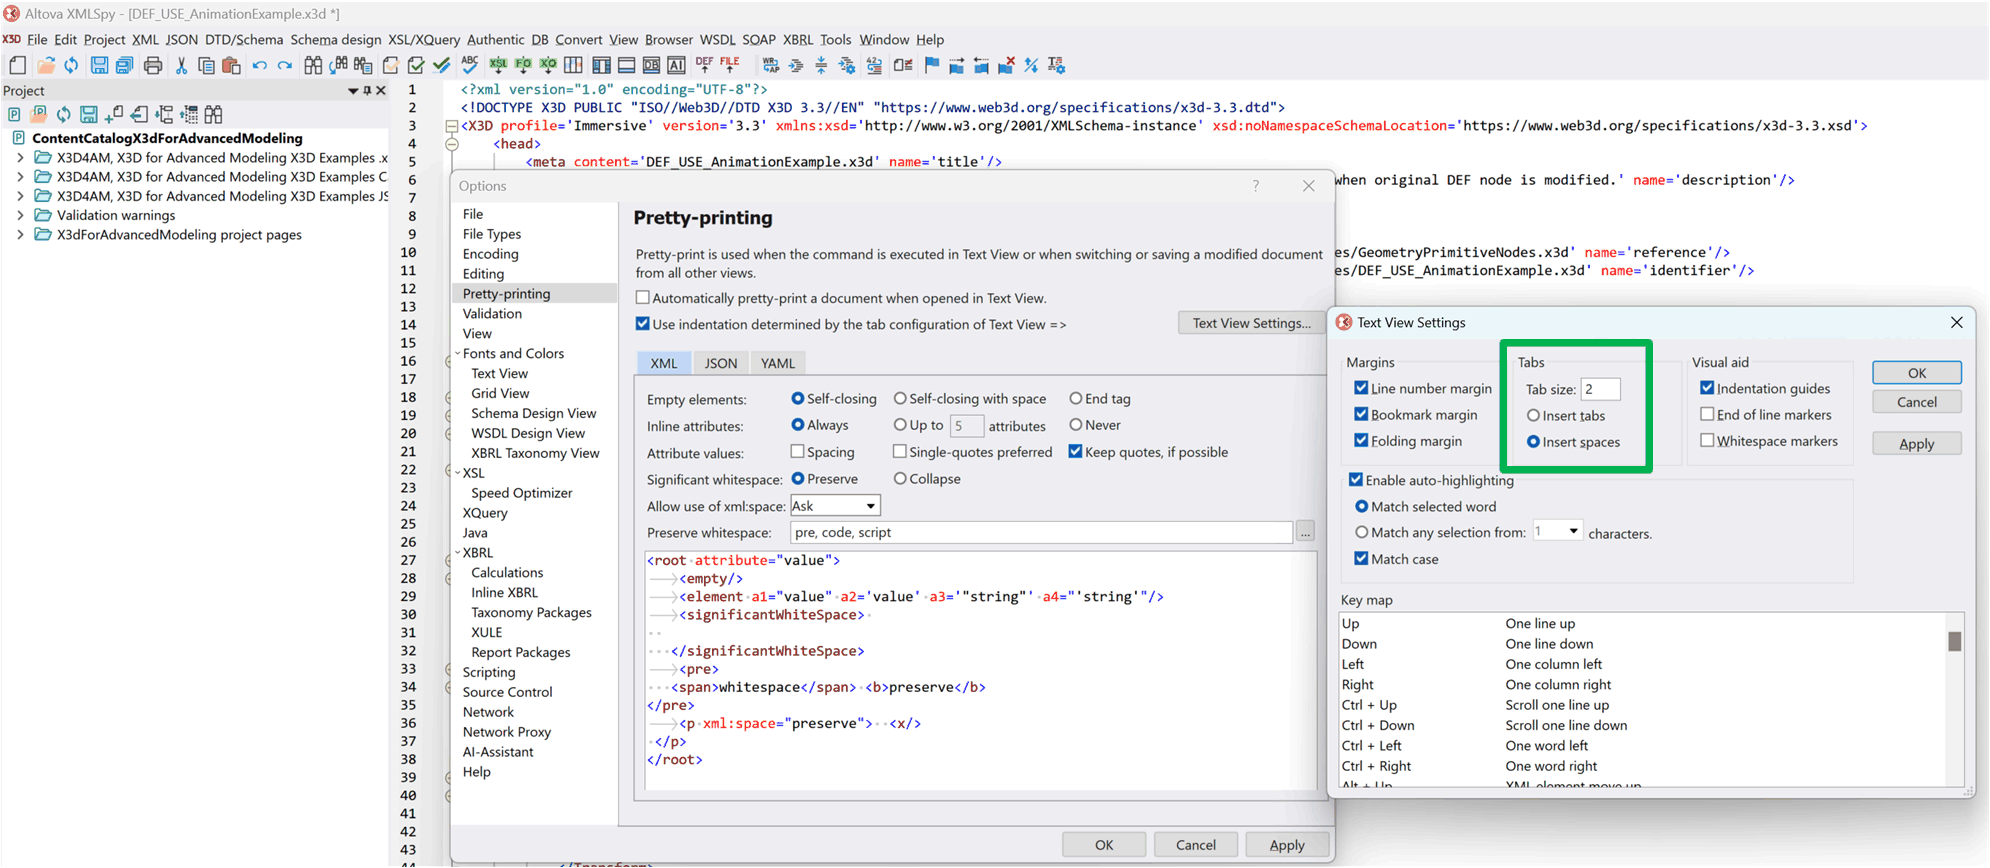
Task: Uncheck the Line number margin checkbox
Action: tap(1361, 388)
